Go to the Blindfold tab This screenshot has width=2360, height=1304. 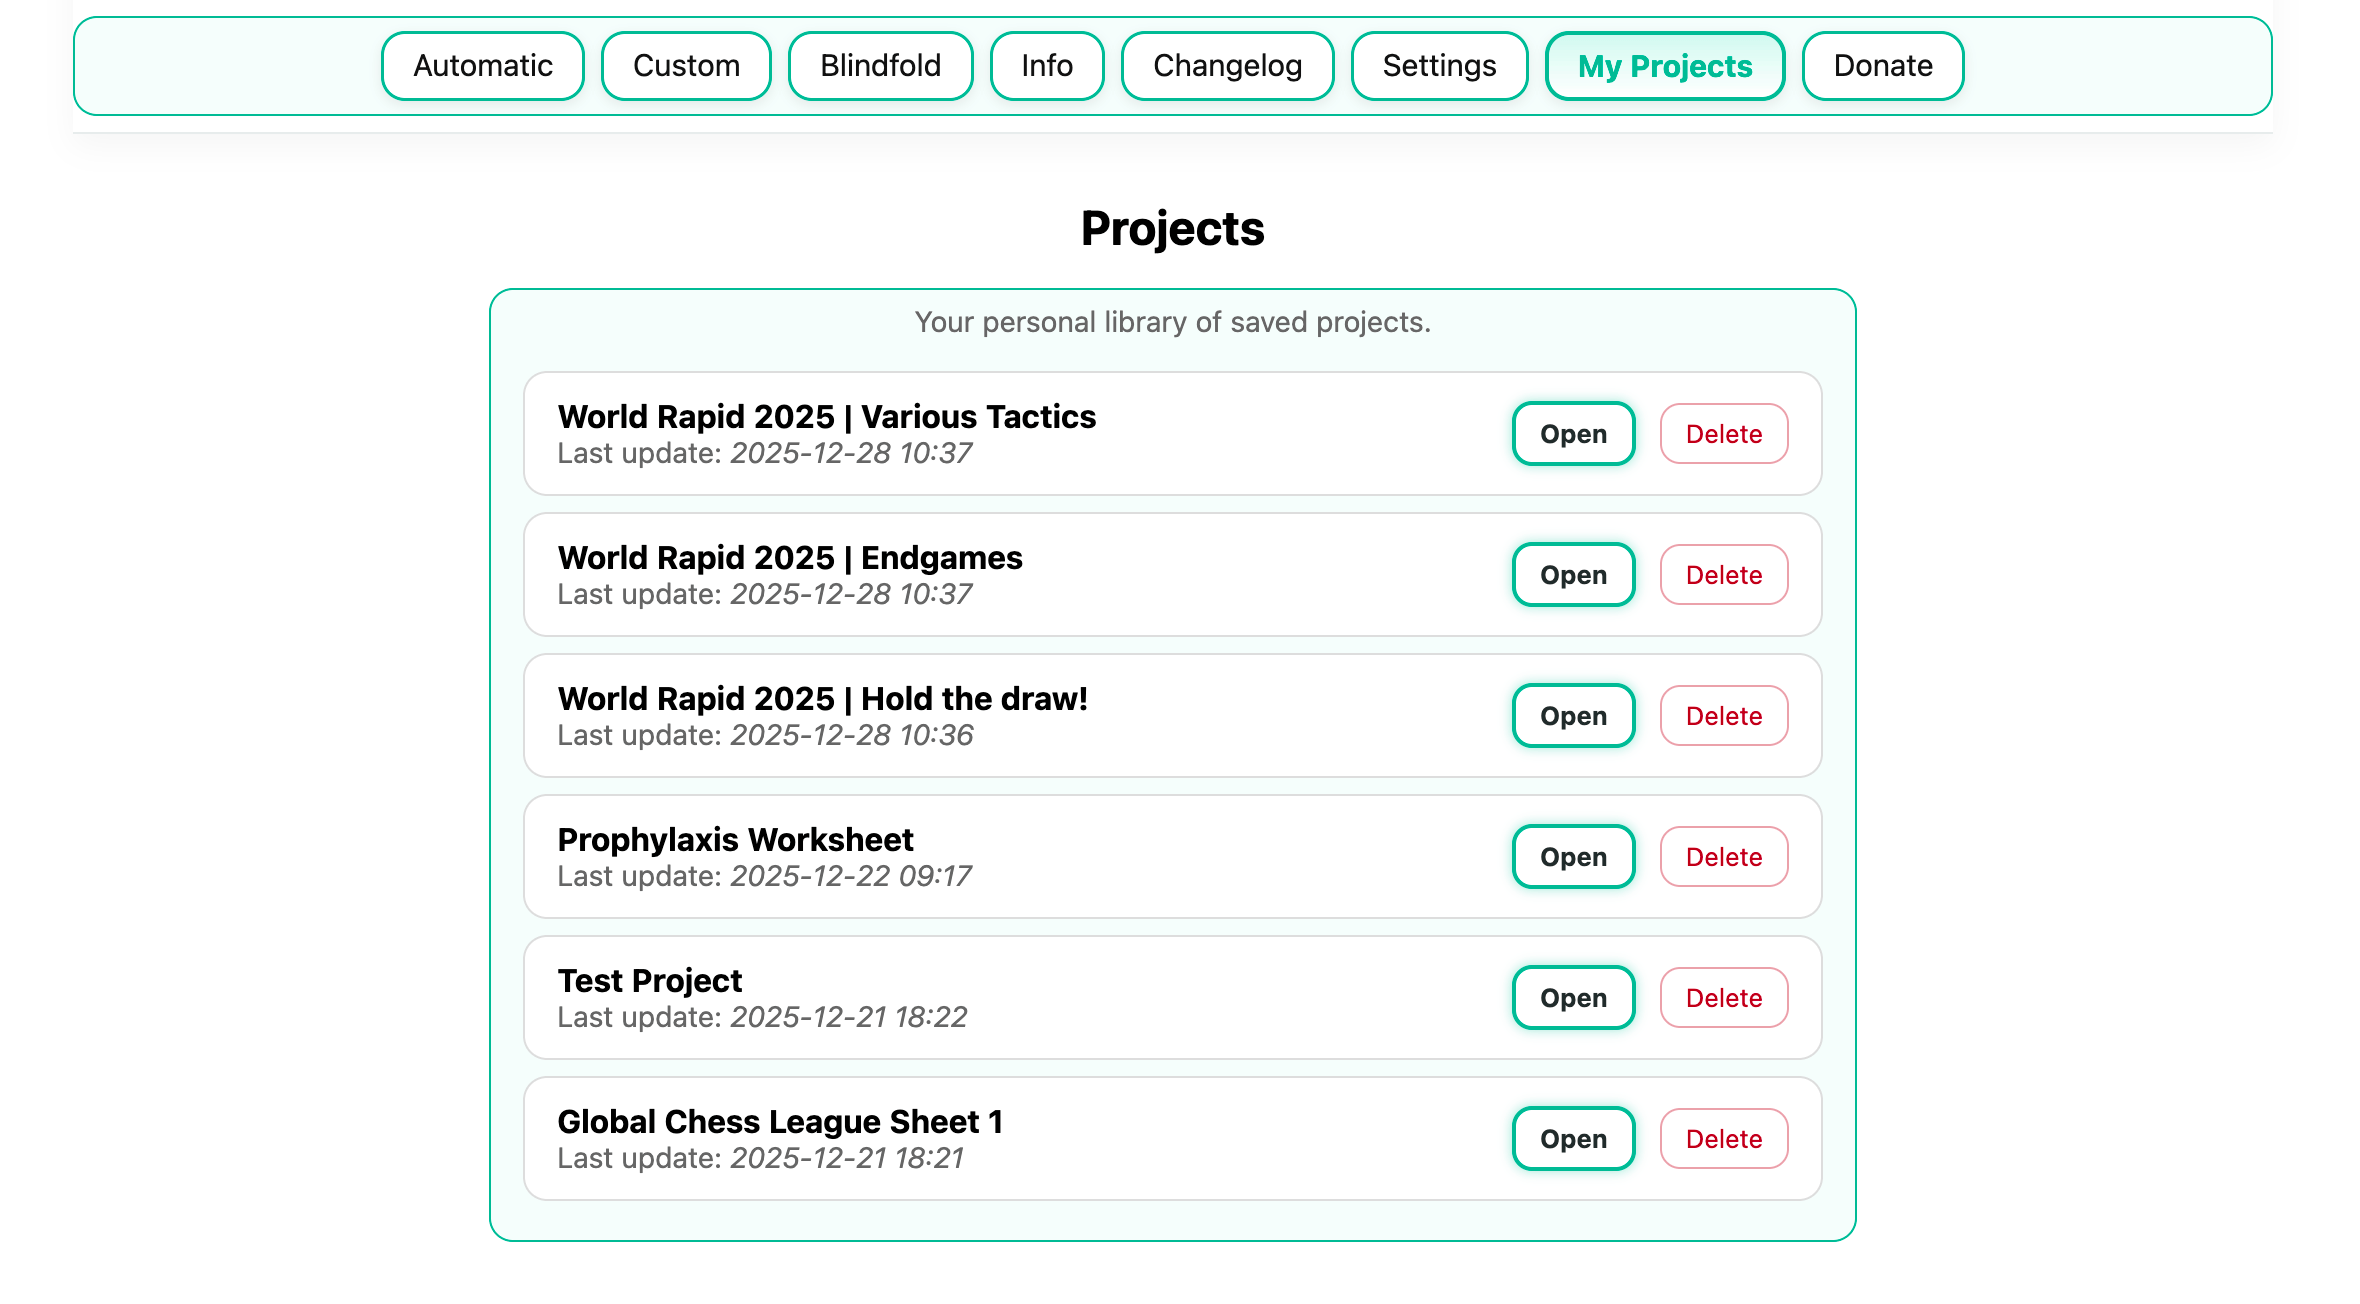click(x=880, y=66)
